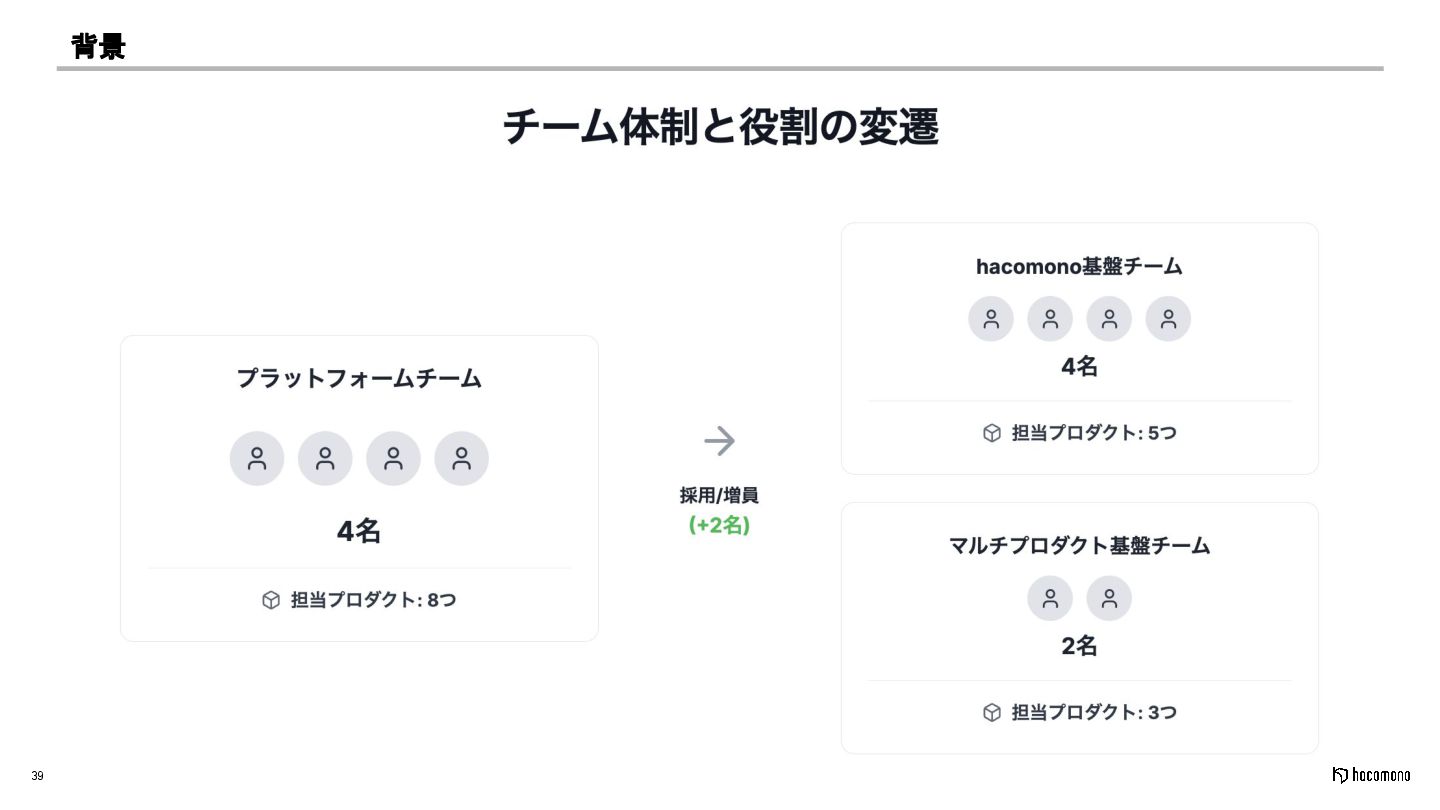Image resolution: width=1440 pixels, height=810 pixels.
Task: Click the second avatar in マルチプロダクト基盤チーム
Action: point(1109,598)
